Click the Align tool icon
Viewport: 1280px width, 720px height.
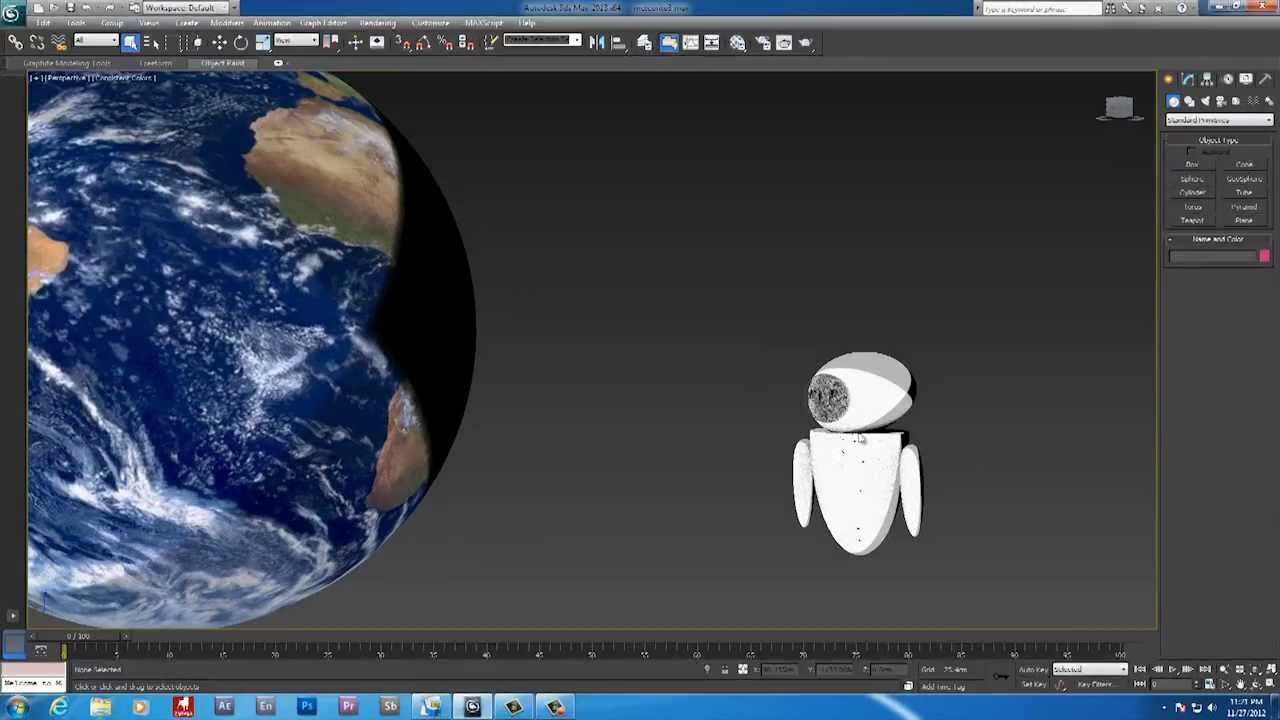coord(619,42)
